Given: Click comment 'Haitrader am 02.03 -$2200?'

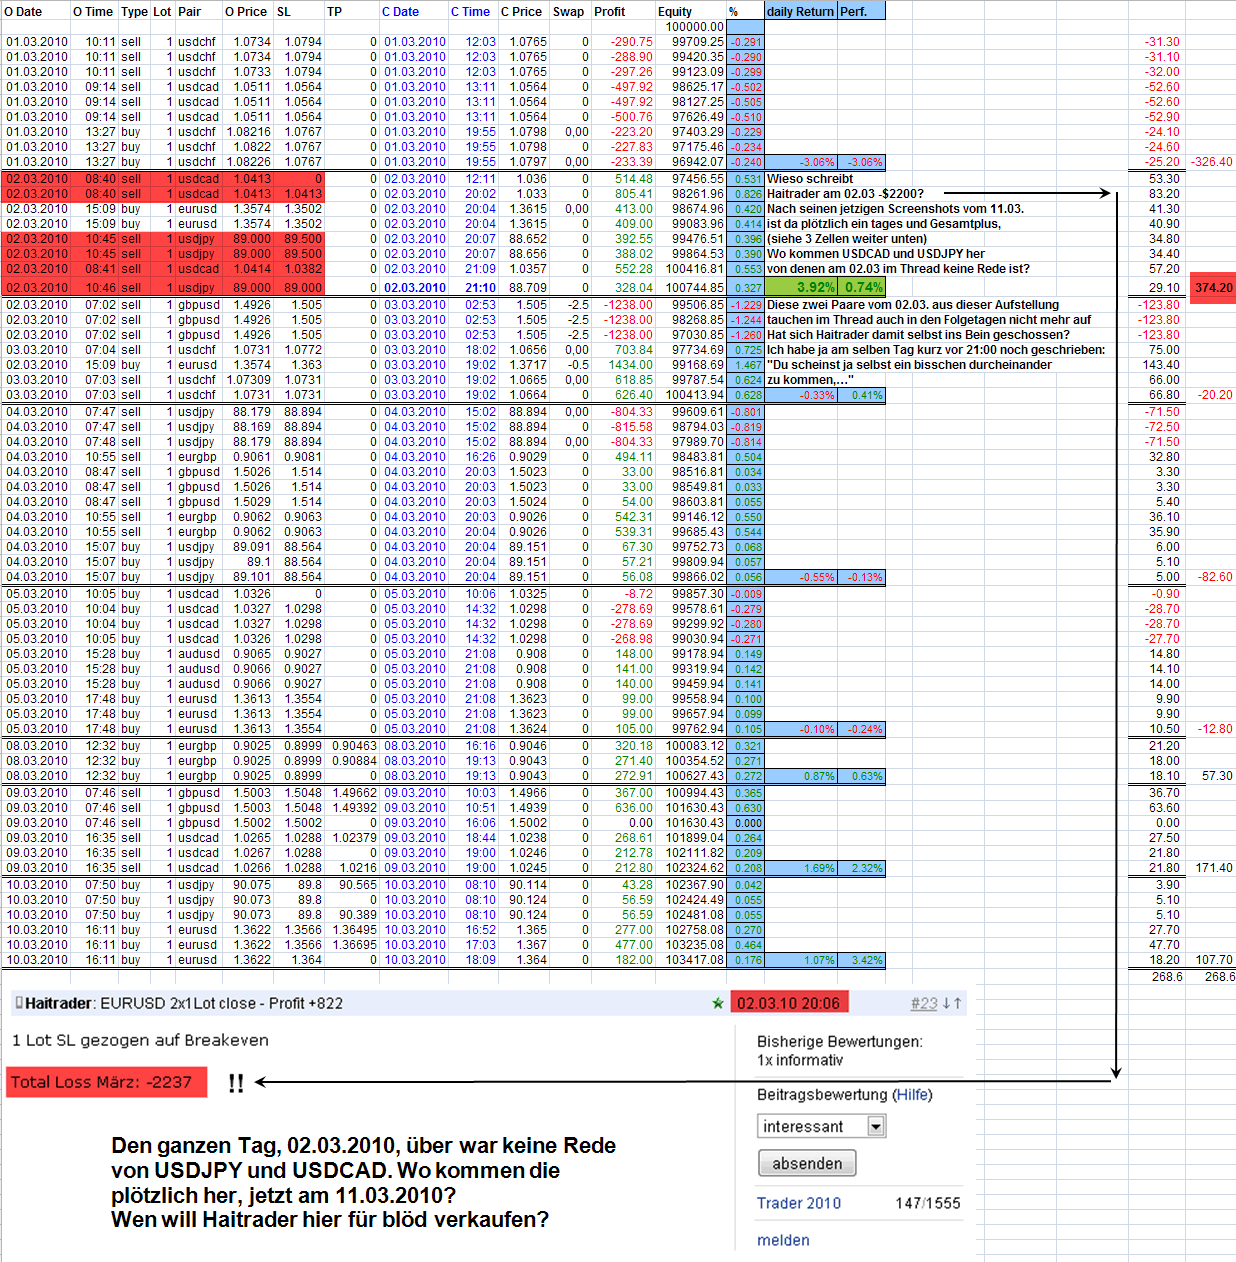Looking at the screenshot, I should point(845,194).
